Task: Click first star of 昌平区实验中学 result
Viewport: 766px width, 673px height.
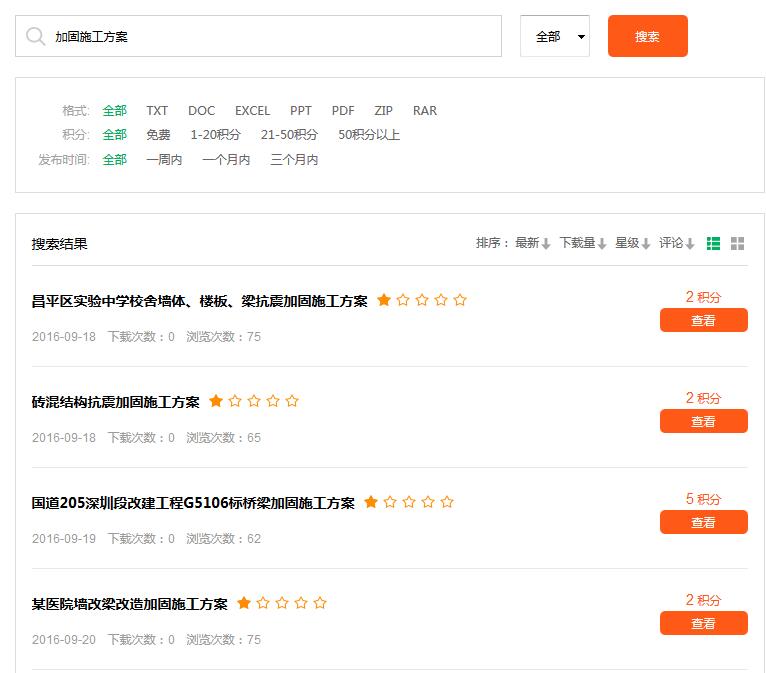Action: (384, 300)
